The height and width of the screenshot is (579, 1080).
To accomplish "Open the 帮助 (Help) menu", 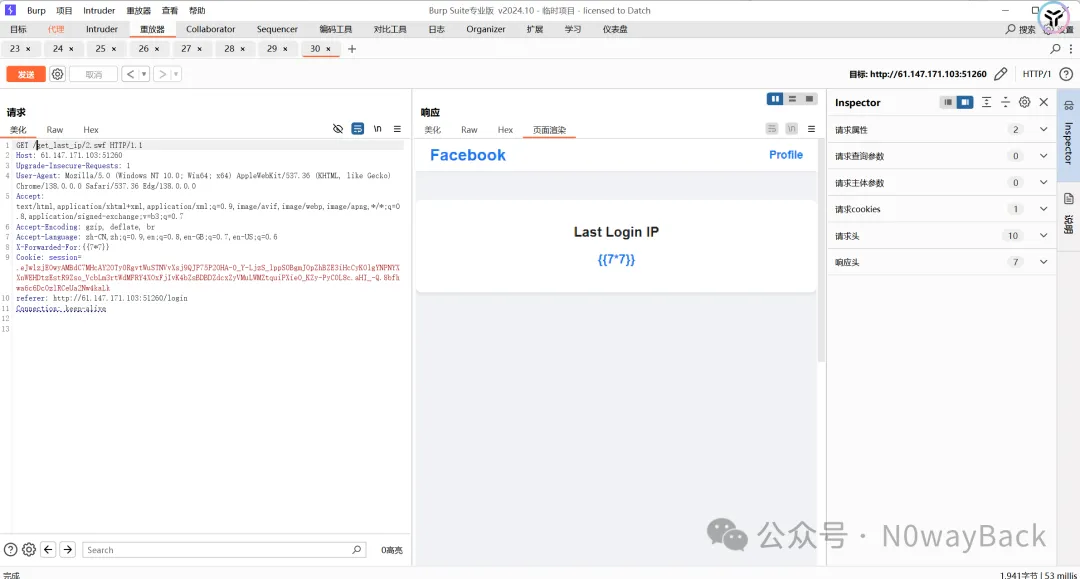I will [x=197, y=10].
